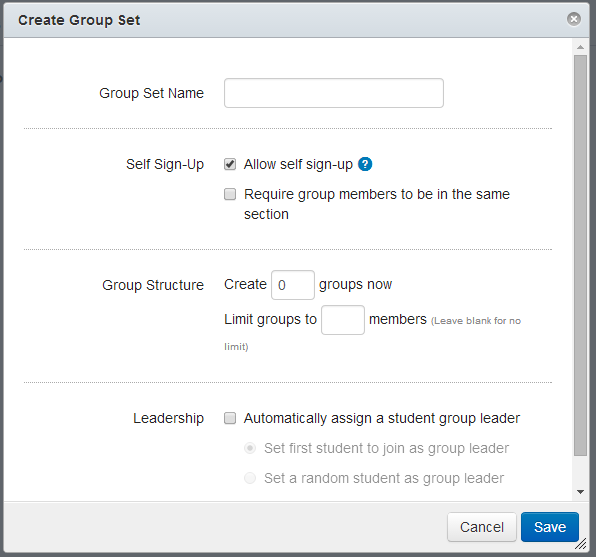The height and width of the screenshot is (557, 596).
Task: Click the Leadership section label
Action: 168,418
